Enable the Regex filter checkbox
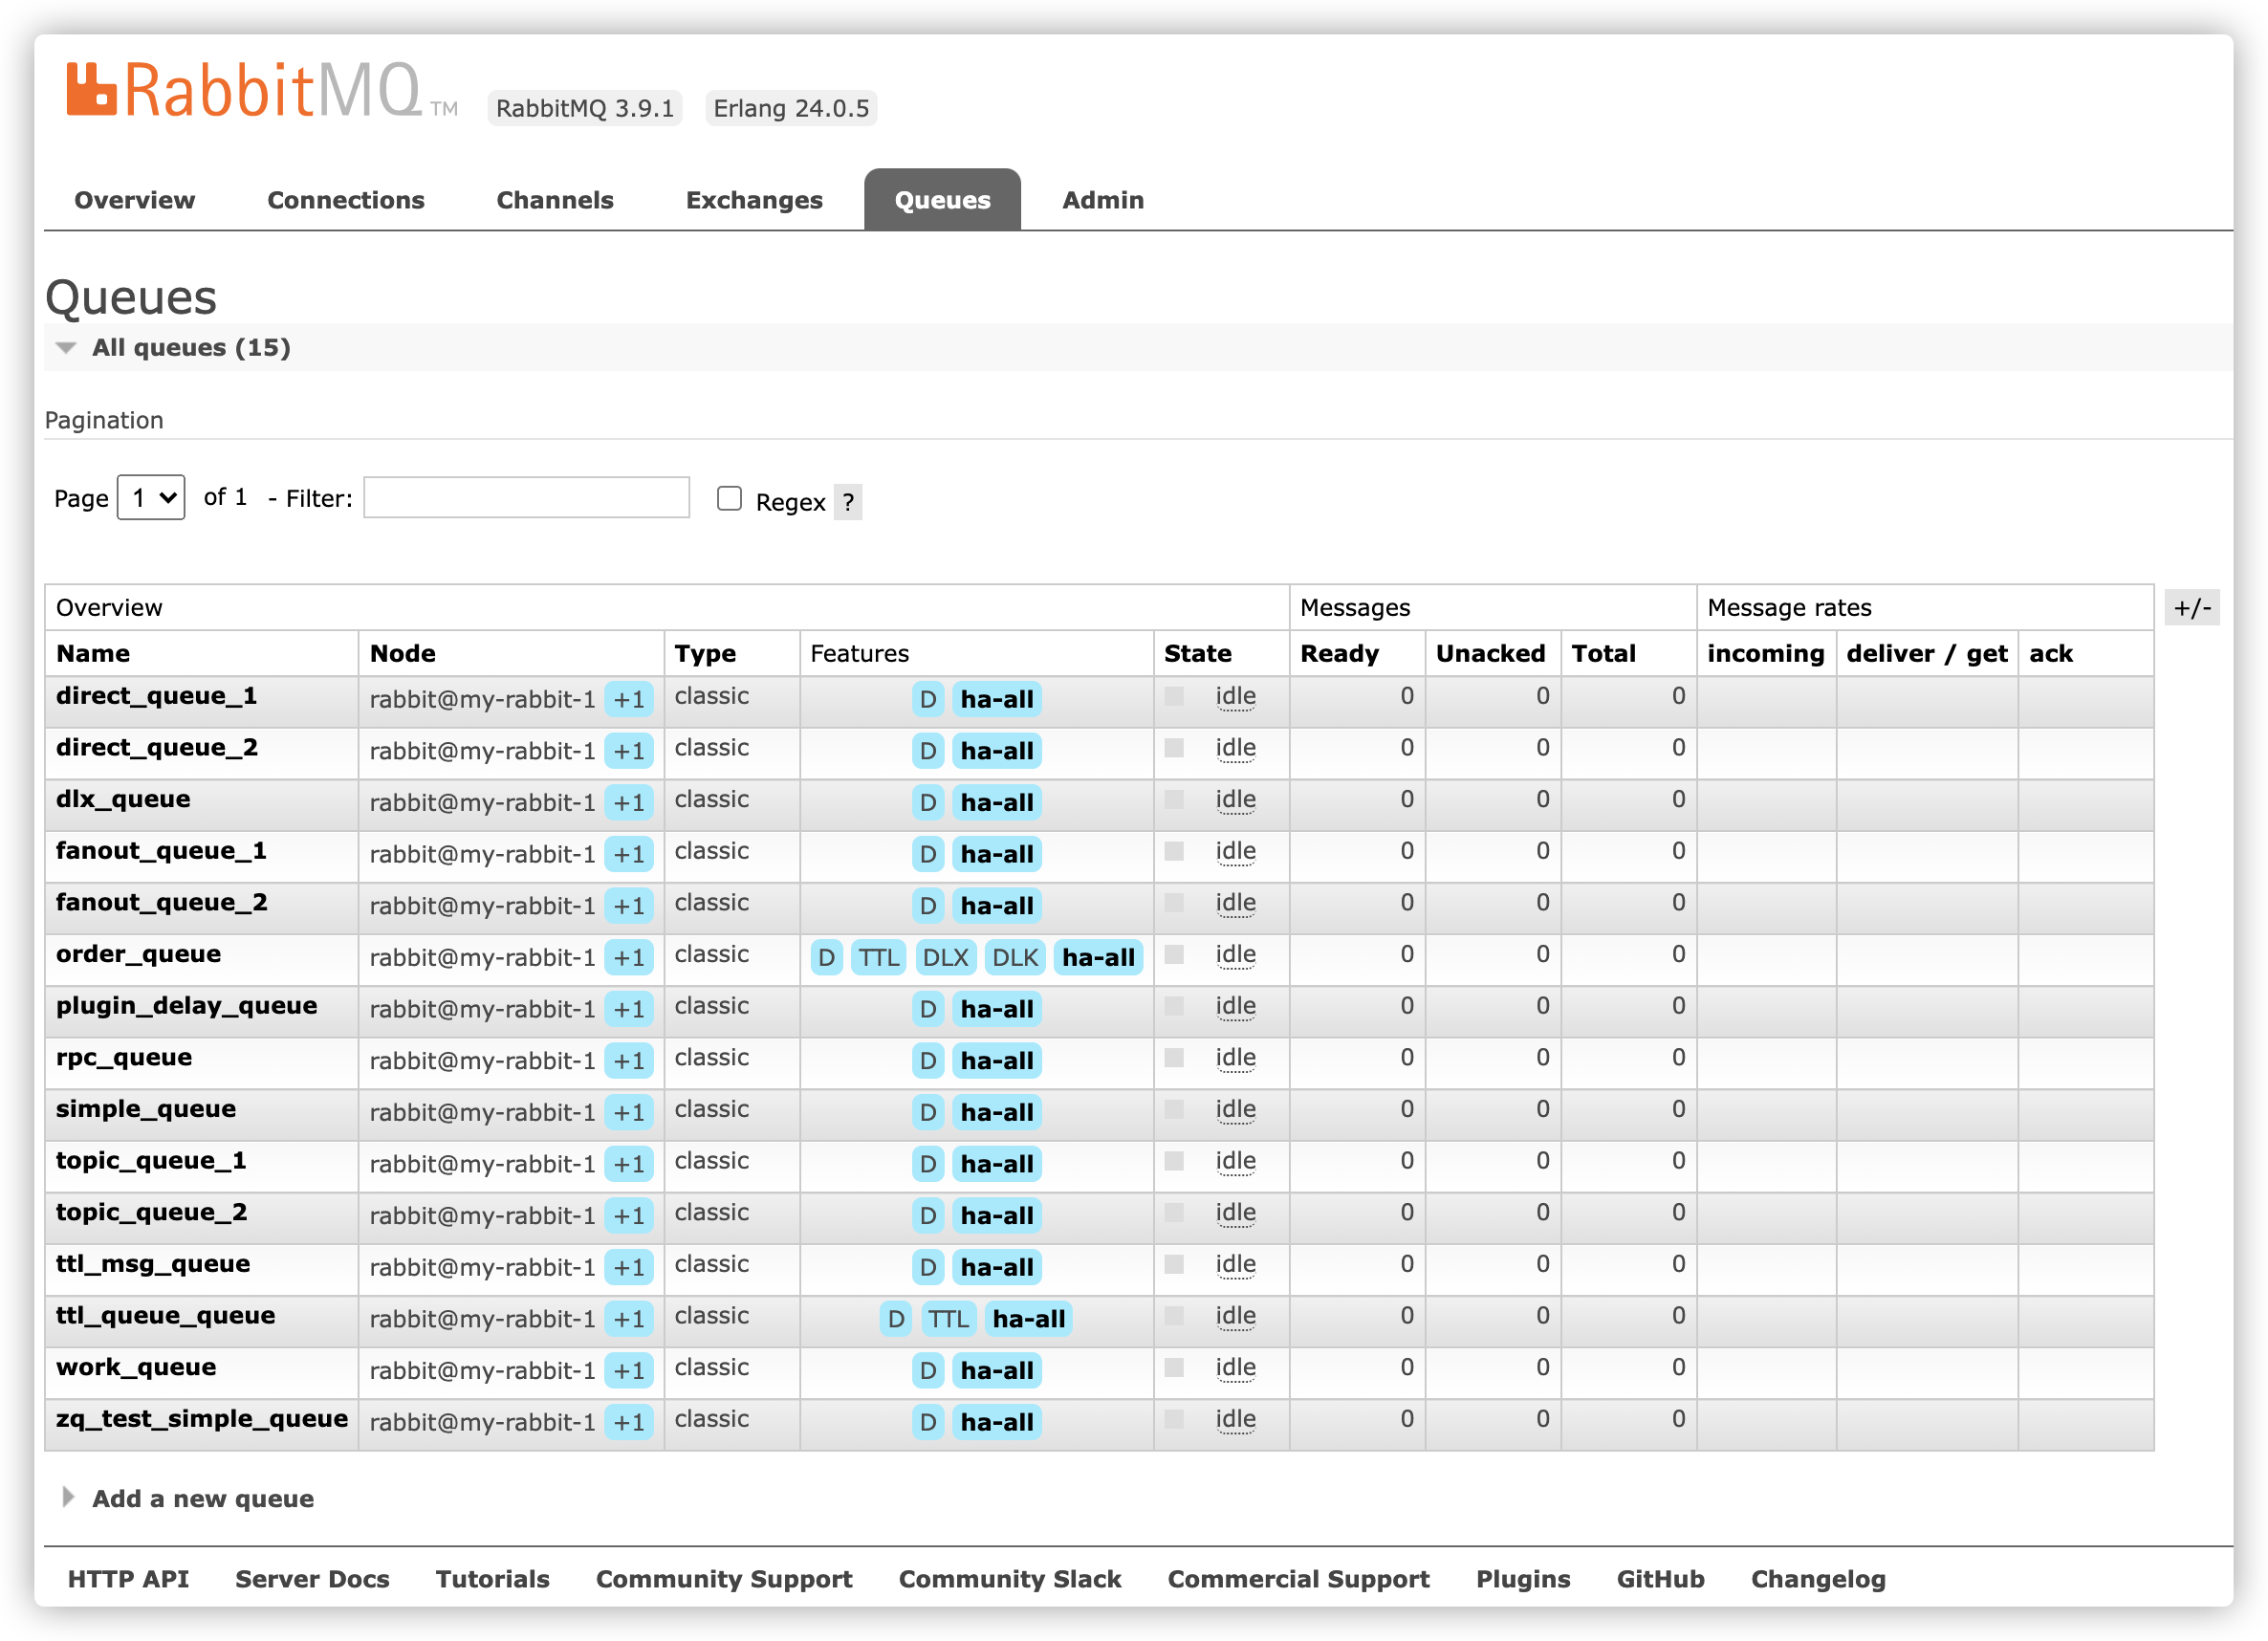 (729, 499)
